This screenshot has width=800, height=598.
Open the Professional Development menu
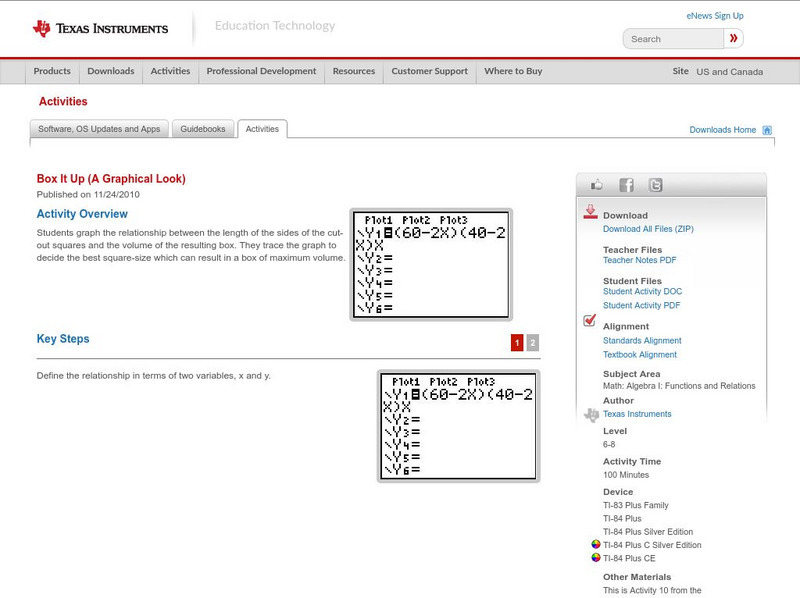[x=261, y=72]
